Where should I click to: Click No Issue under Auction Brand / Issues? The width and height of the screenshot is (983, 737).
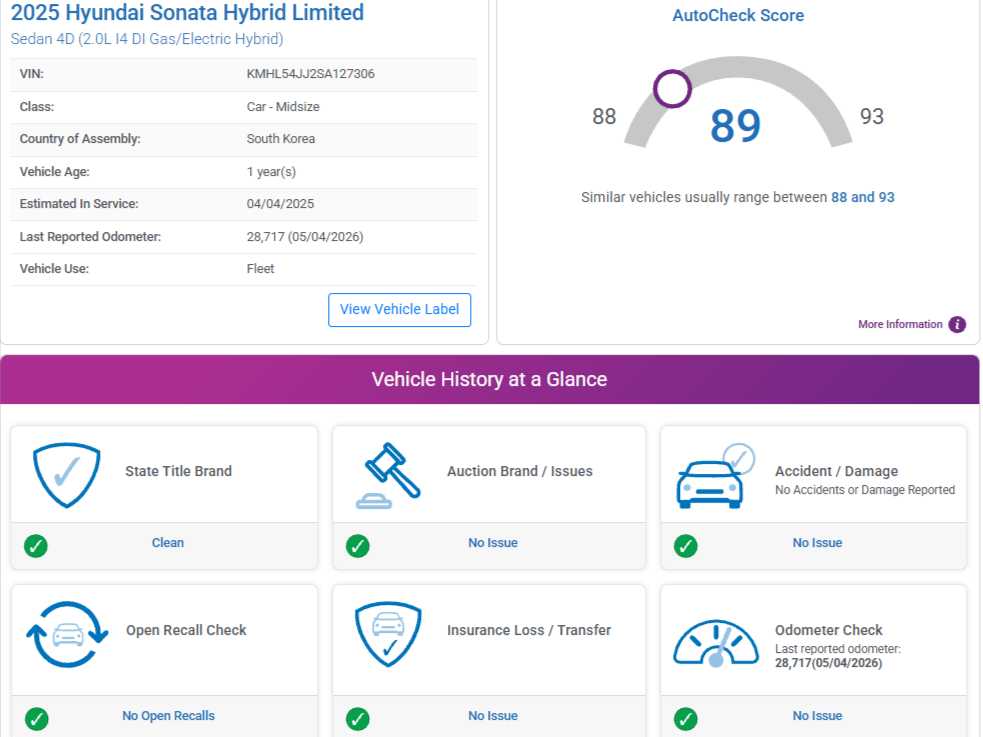click(493, 543)
